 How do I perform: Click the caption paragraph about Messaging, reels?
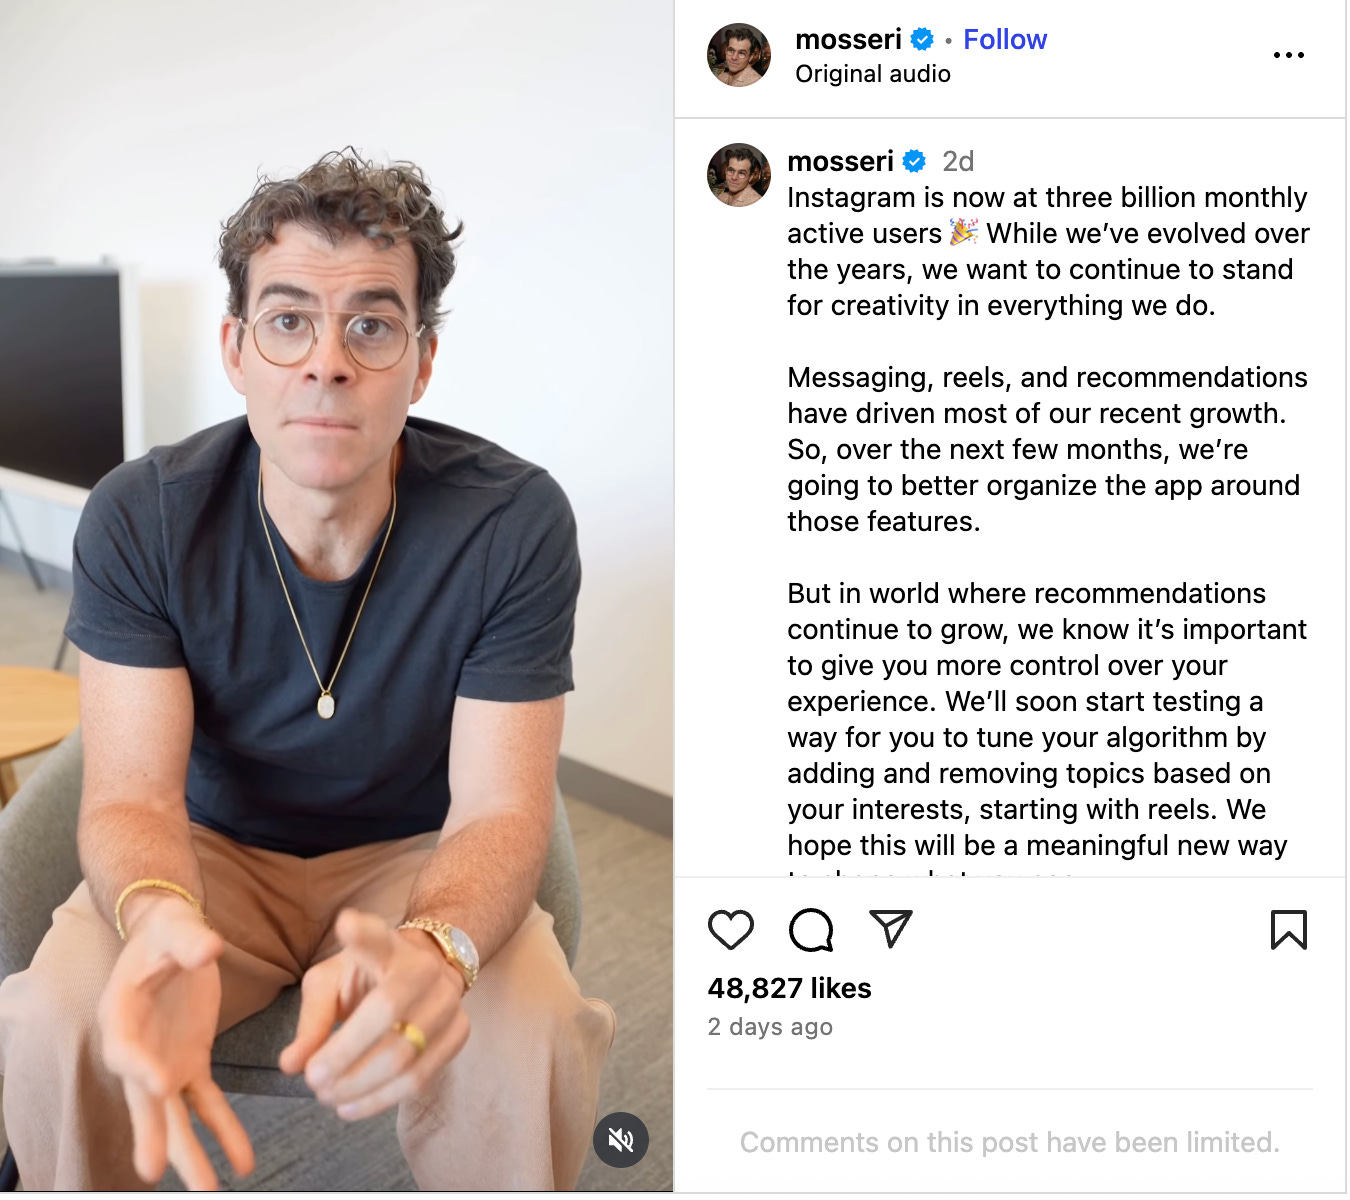pyautogui.click(x=1047, y=449)
